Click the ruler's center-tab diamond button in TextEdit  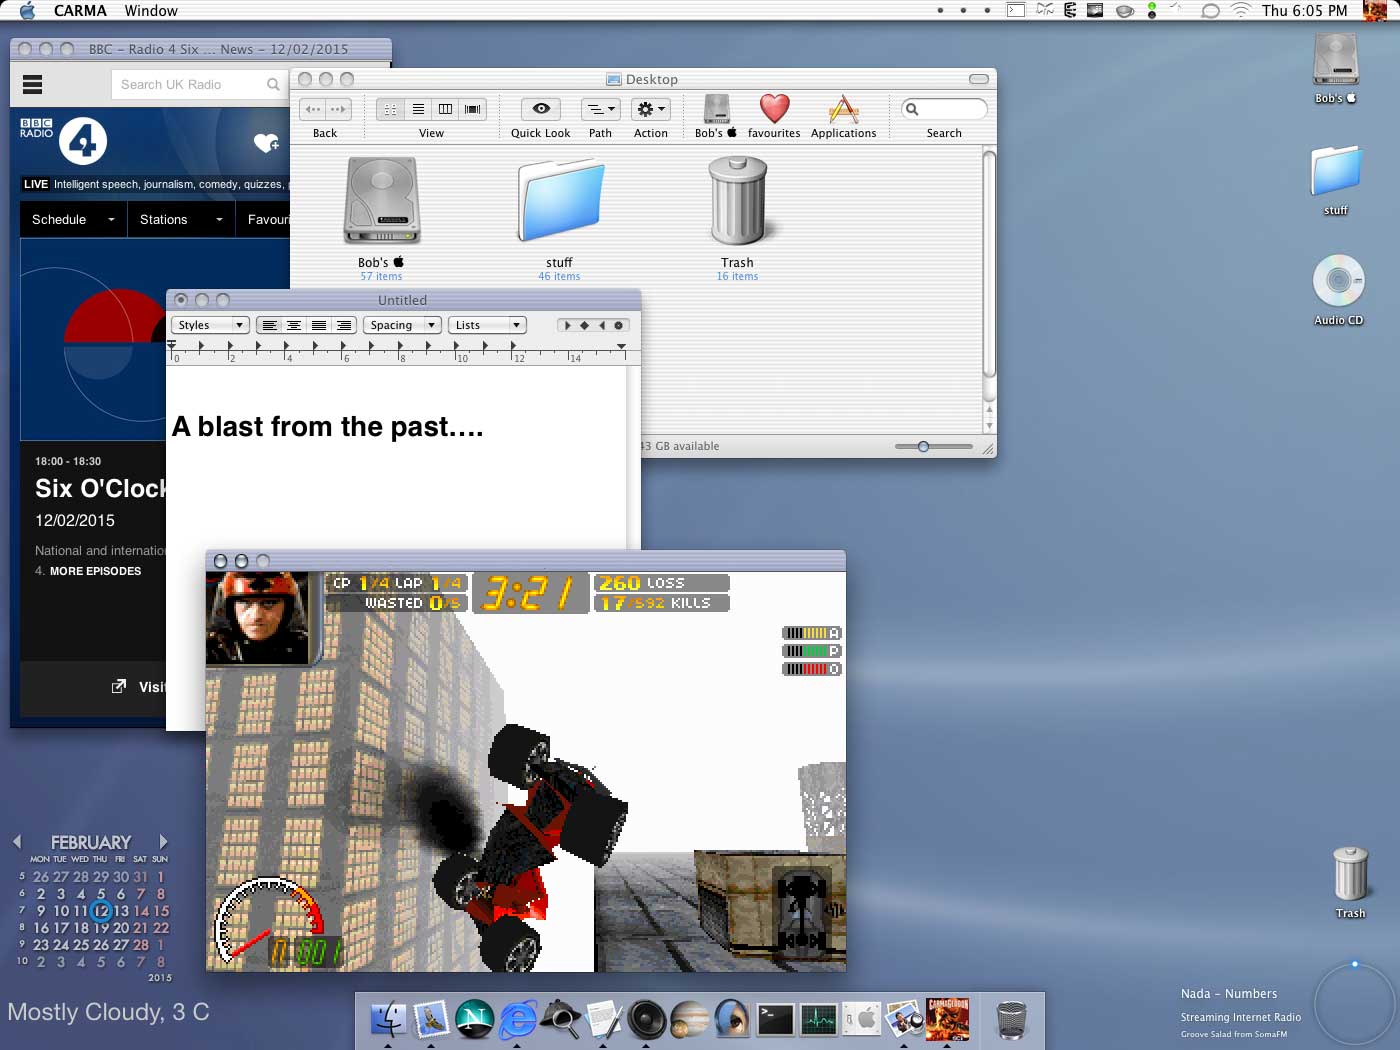coord(585,325)
